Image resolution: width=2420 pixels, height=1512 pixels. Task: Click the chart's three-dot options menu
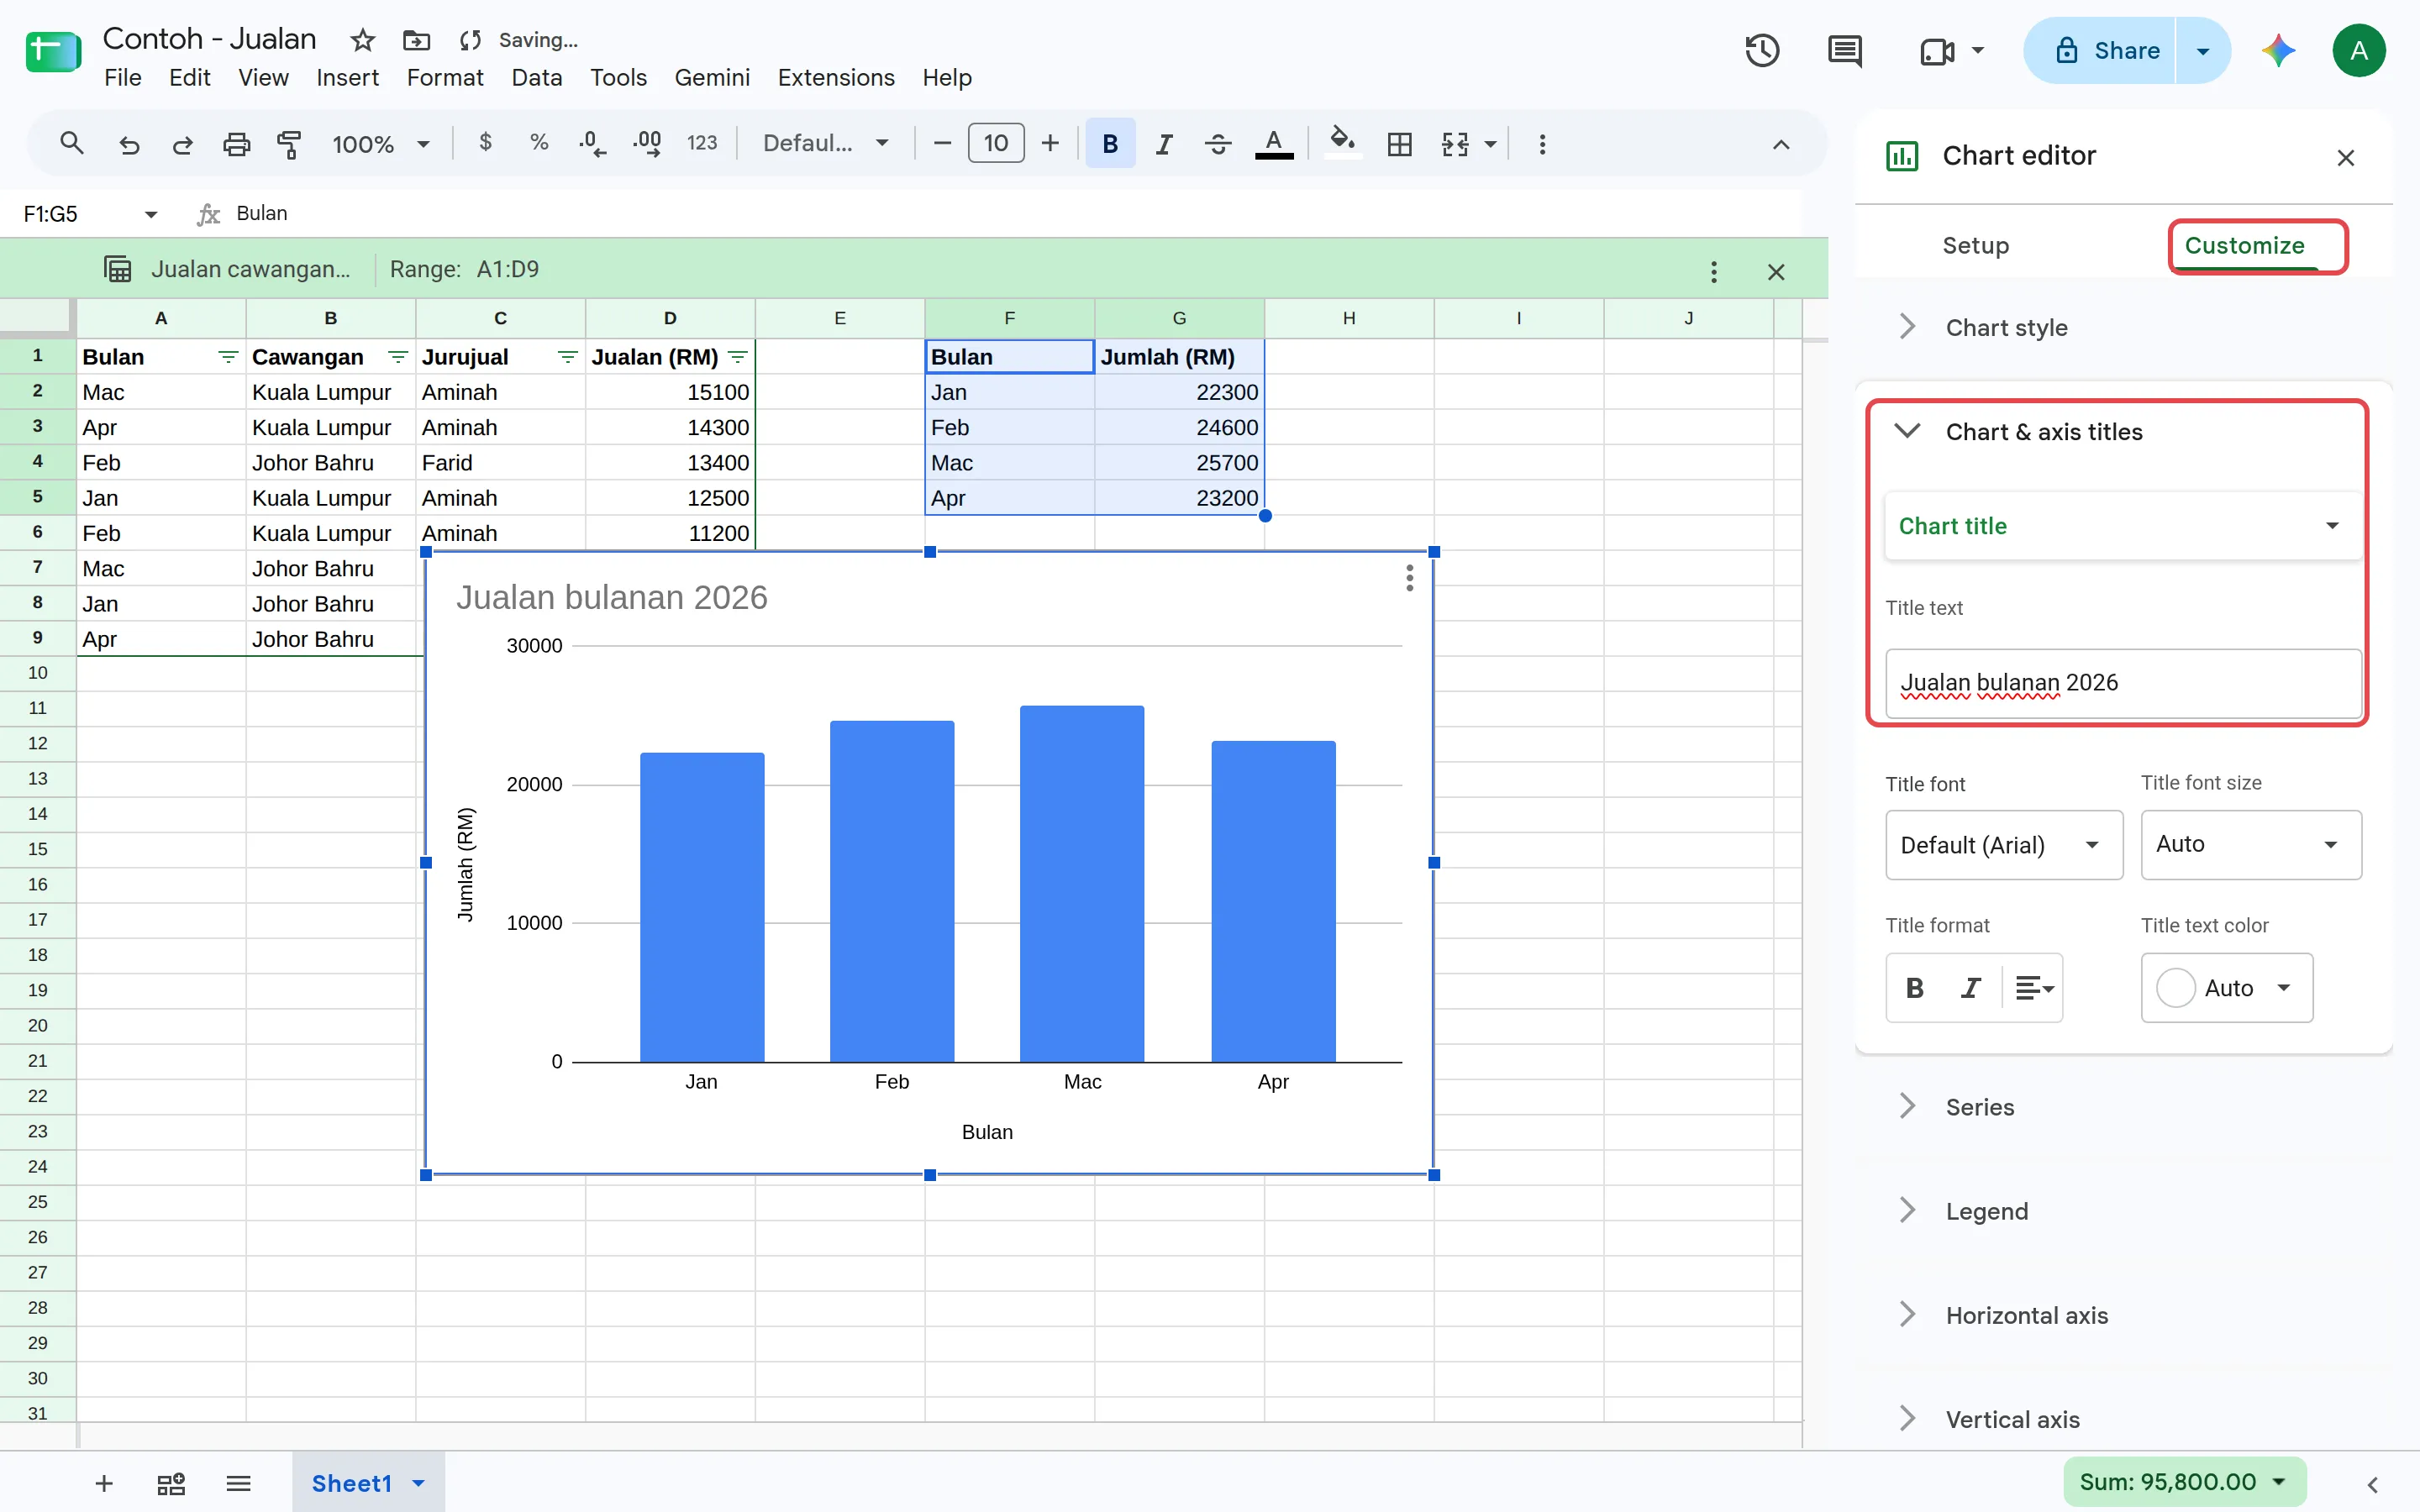pyautogui.click(x=1409, y=578)
